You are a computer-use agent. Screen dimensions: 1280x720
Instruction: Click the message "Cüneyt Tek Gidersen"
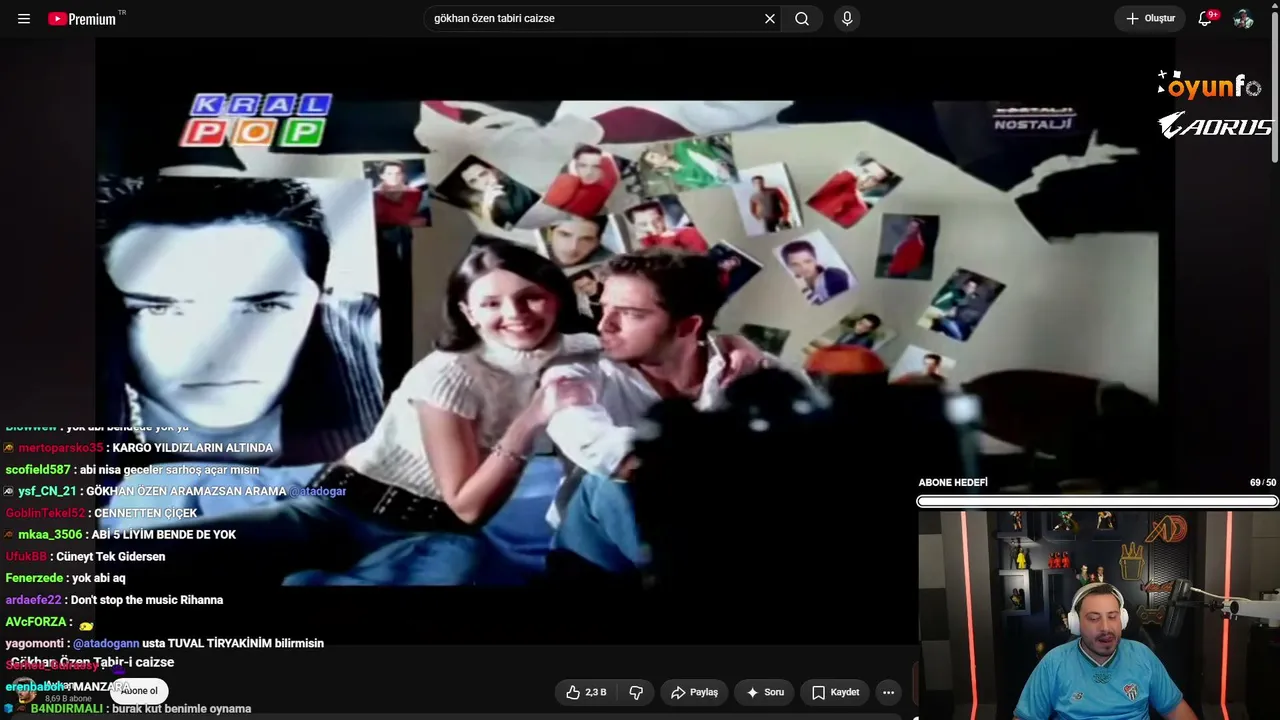pyautogui.click(x=111, y=557)
